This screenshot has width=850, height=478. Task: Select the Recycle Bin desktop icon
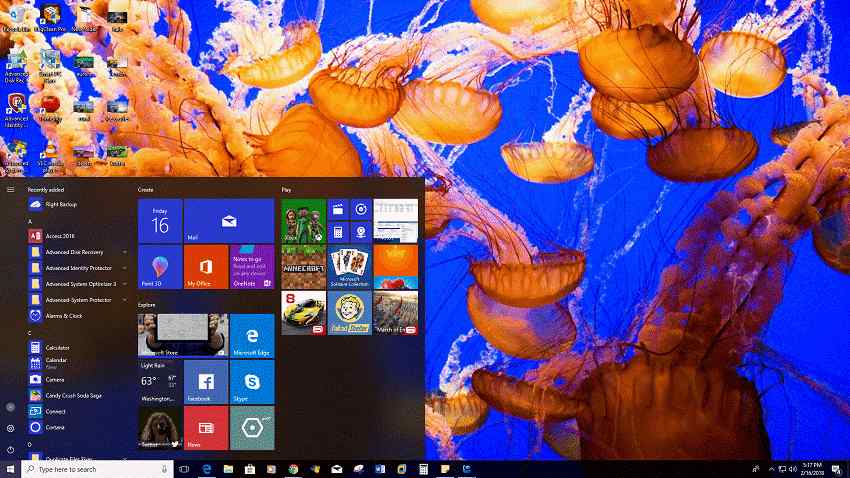pos(16,17)
